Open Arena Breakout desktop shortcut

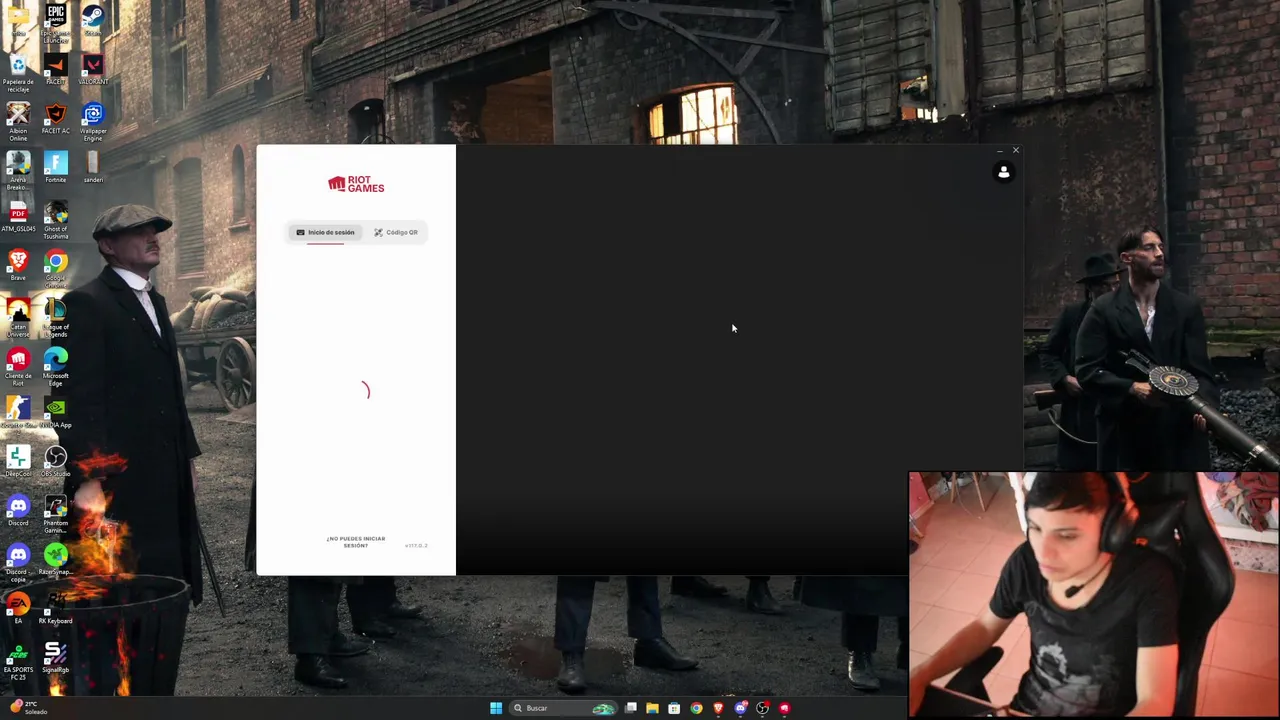point(18,170)
